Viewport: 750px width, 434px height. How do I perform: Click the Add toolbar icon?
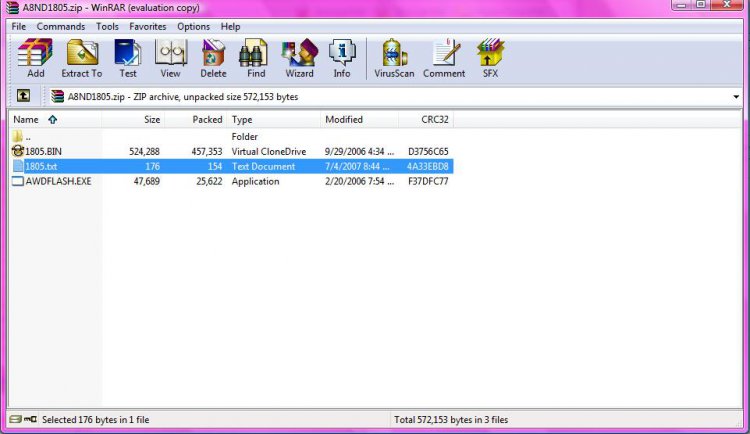pyautogui.click(x=35, y=58)
